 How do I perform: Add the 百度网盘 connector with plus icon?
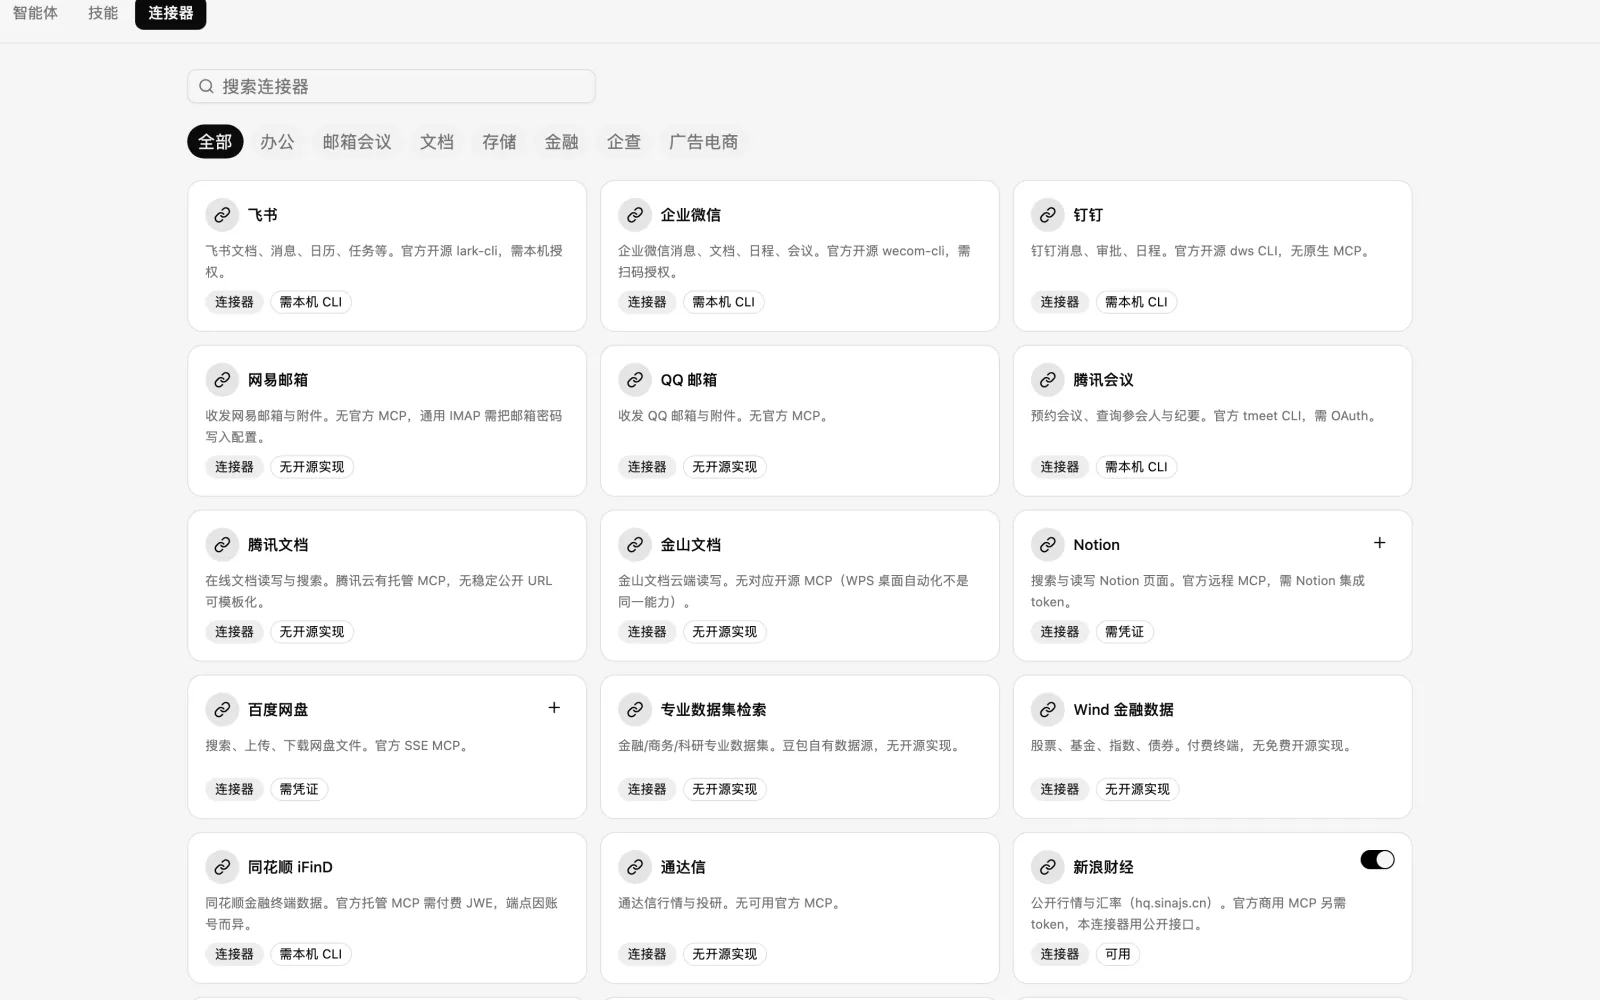pyautogui.click(x=554, y=708)
